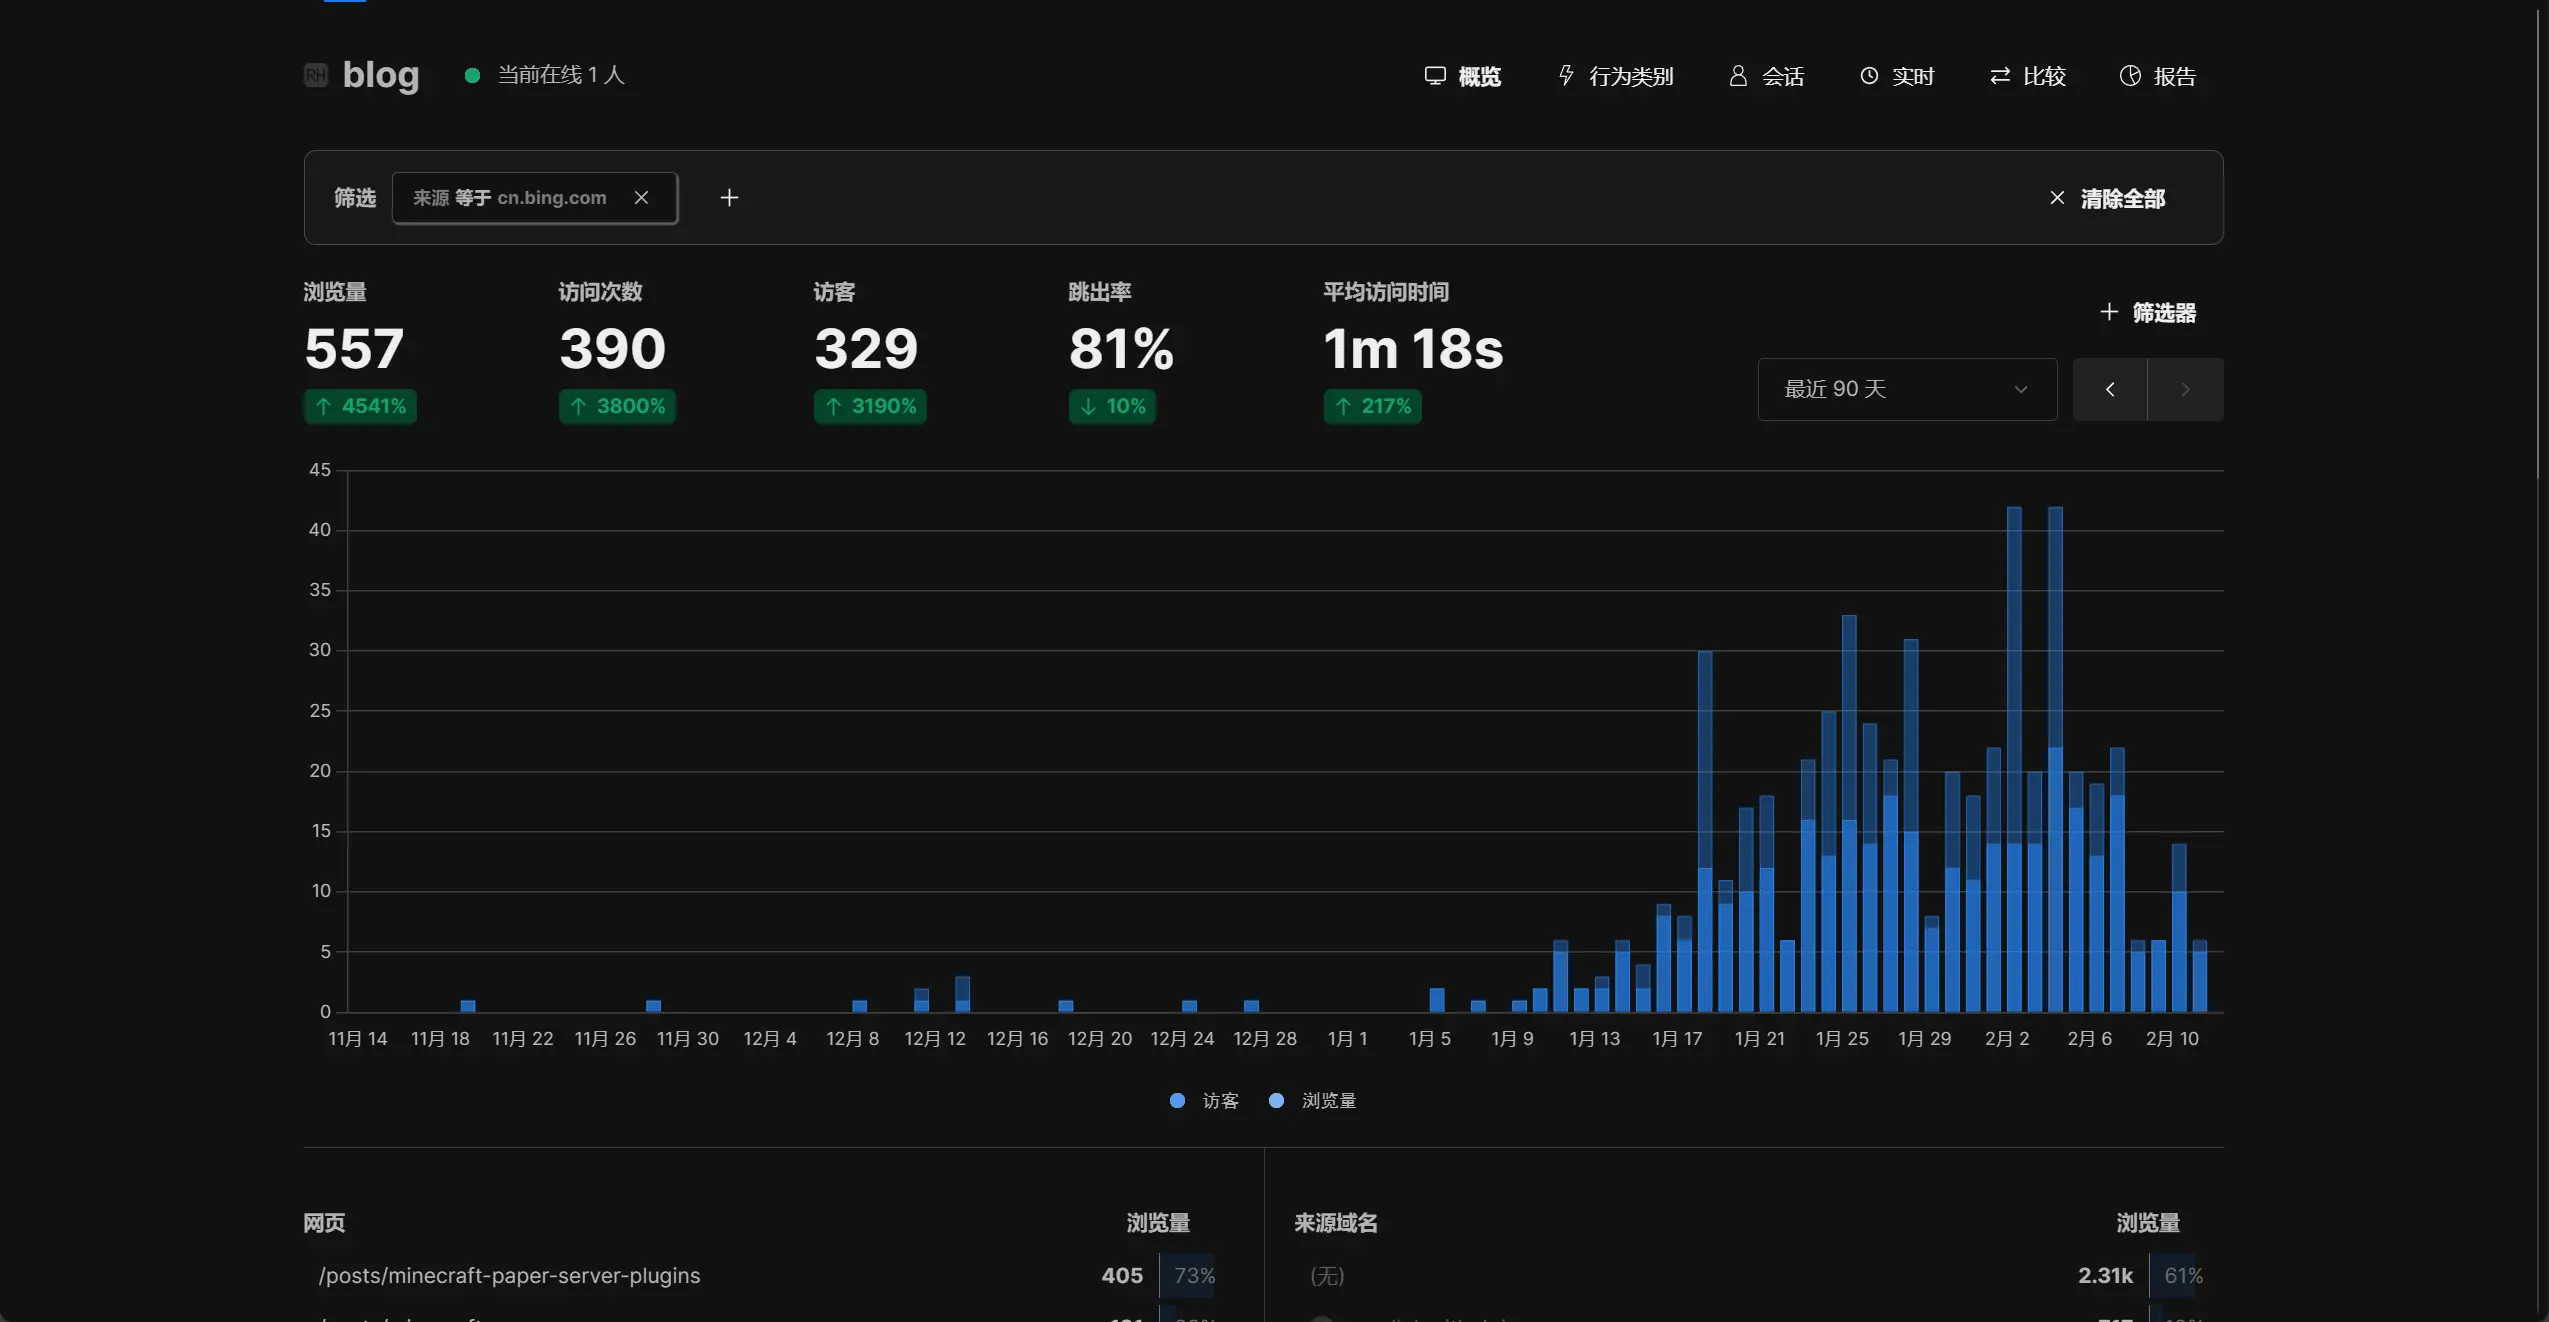Viewport: 2549px width, 1322px height.
Task: Switch to the 行为类别 tab
Action: click(1615, 76)
